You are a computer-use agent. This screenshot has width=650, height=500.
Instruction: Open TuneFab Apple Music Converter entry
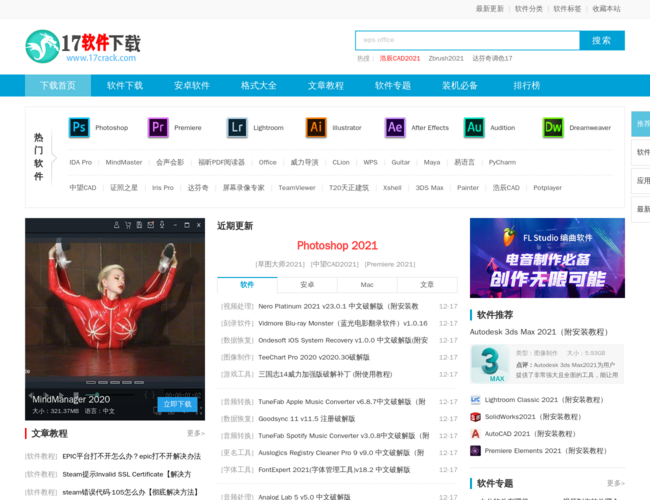coord(342,402)
